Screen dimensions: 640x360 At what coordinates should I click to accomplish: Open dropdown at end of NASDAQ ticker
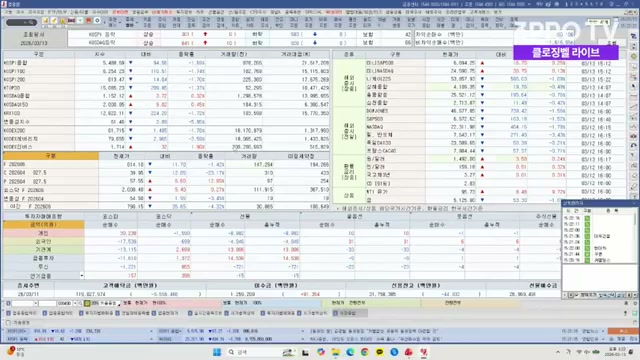coord(302,339)
